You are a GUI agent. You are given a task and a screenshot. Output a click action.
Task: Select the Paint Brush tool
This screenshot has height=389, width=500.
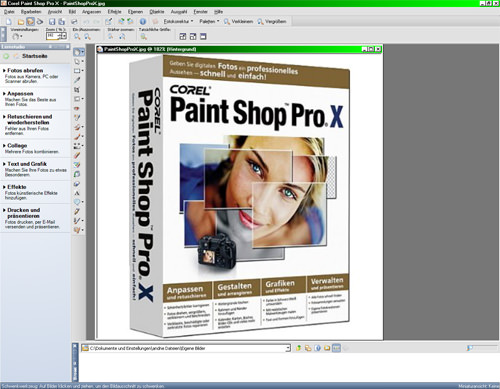tap(77, 137)
